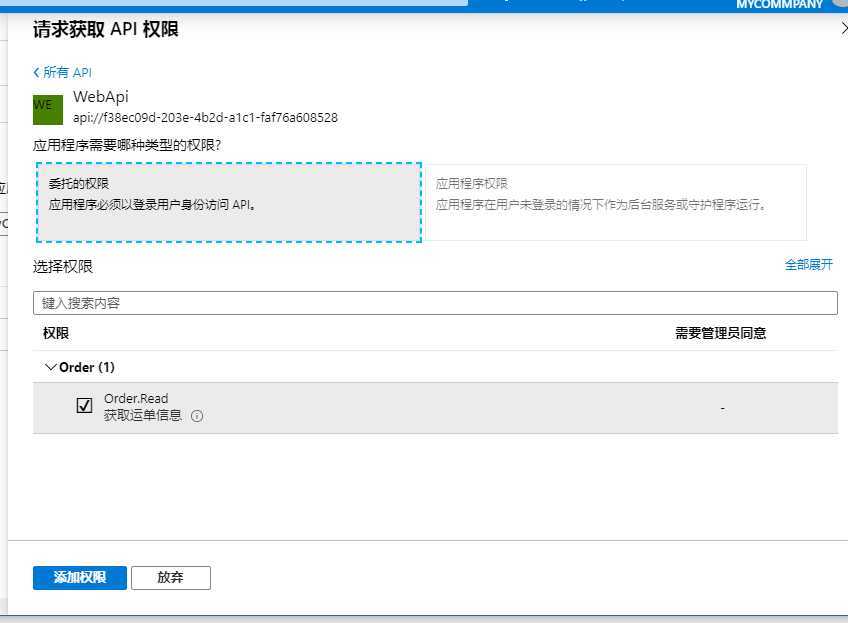This screenshot has width=848, height=623.
Task: Click the 权限 column header
Action: coord(56,333)
